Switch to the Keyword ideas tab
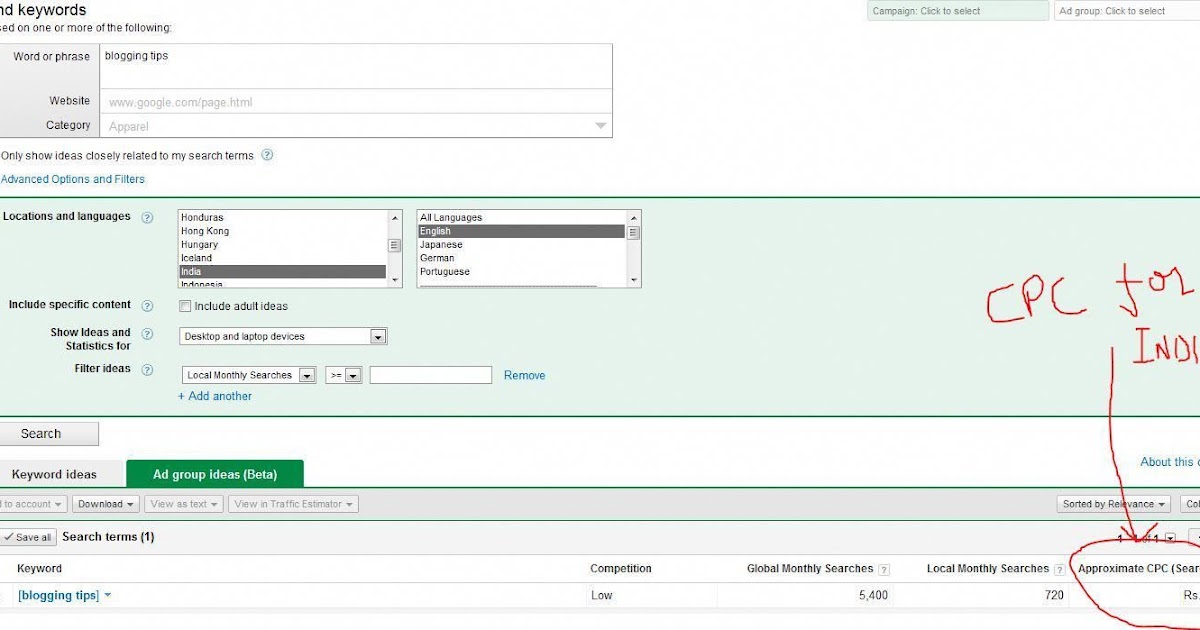 pos(54,474)
